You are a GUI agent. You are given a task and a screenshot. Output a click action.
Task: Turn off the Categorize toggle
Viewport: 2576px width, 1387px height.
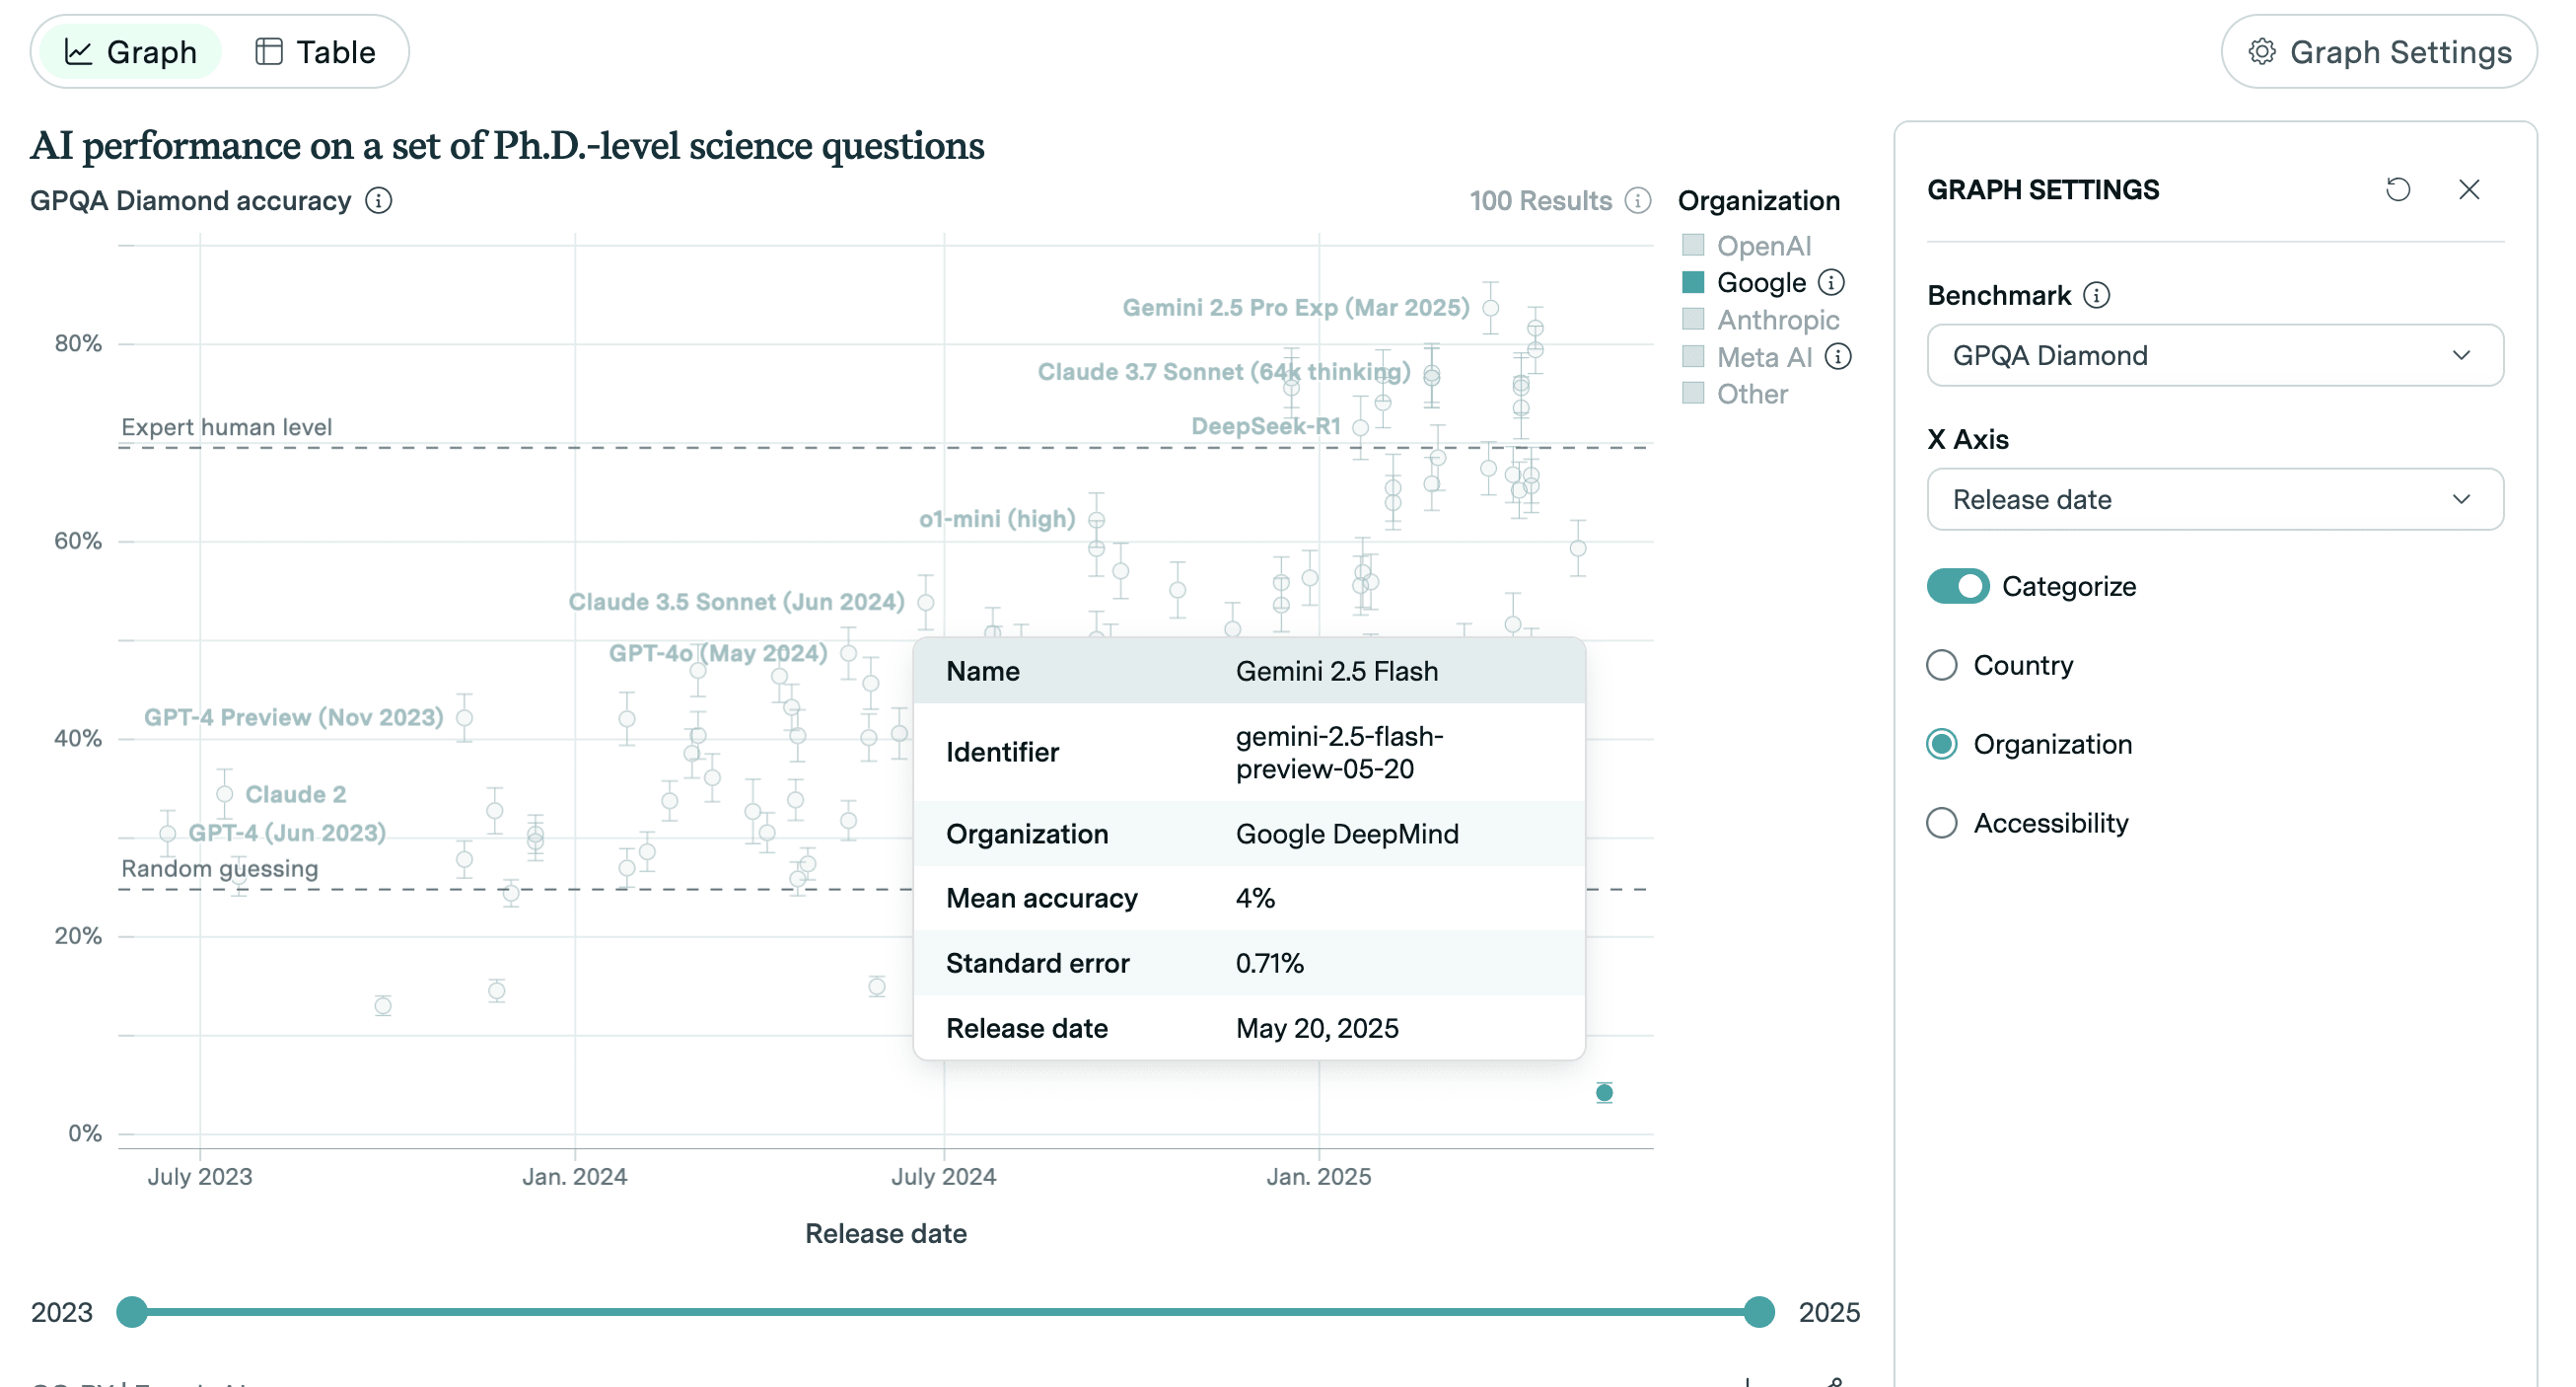[x=1958, y=587]
